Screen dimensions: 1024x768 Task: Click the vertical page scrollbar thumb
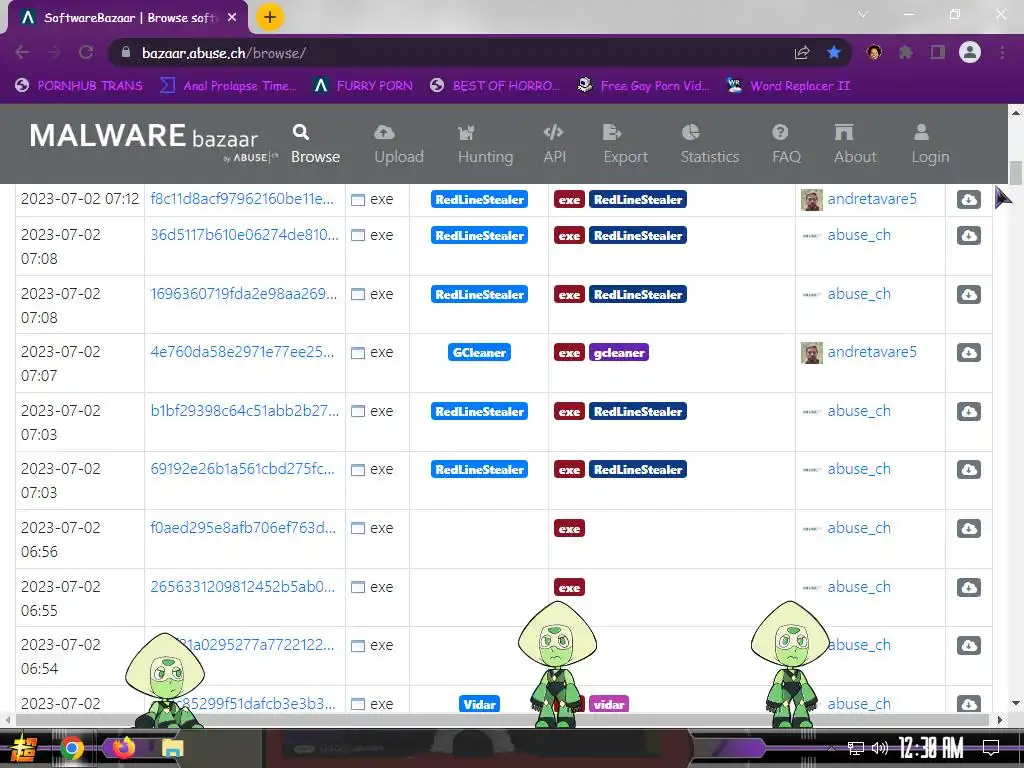click(1015, 173)
